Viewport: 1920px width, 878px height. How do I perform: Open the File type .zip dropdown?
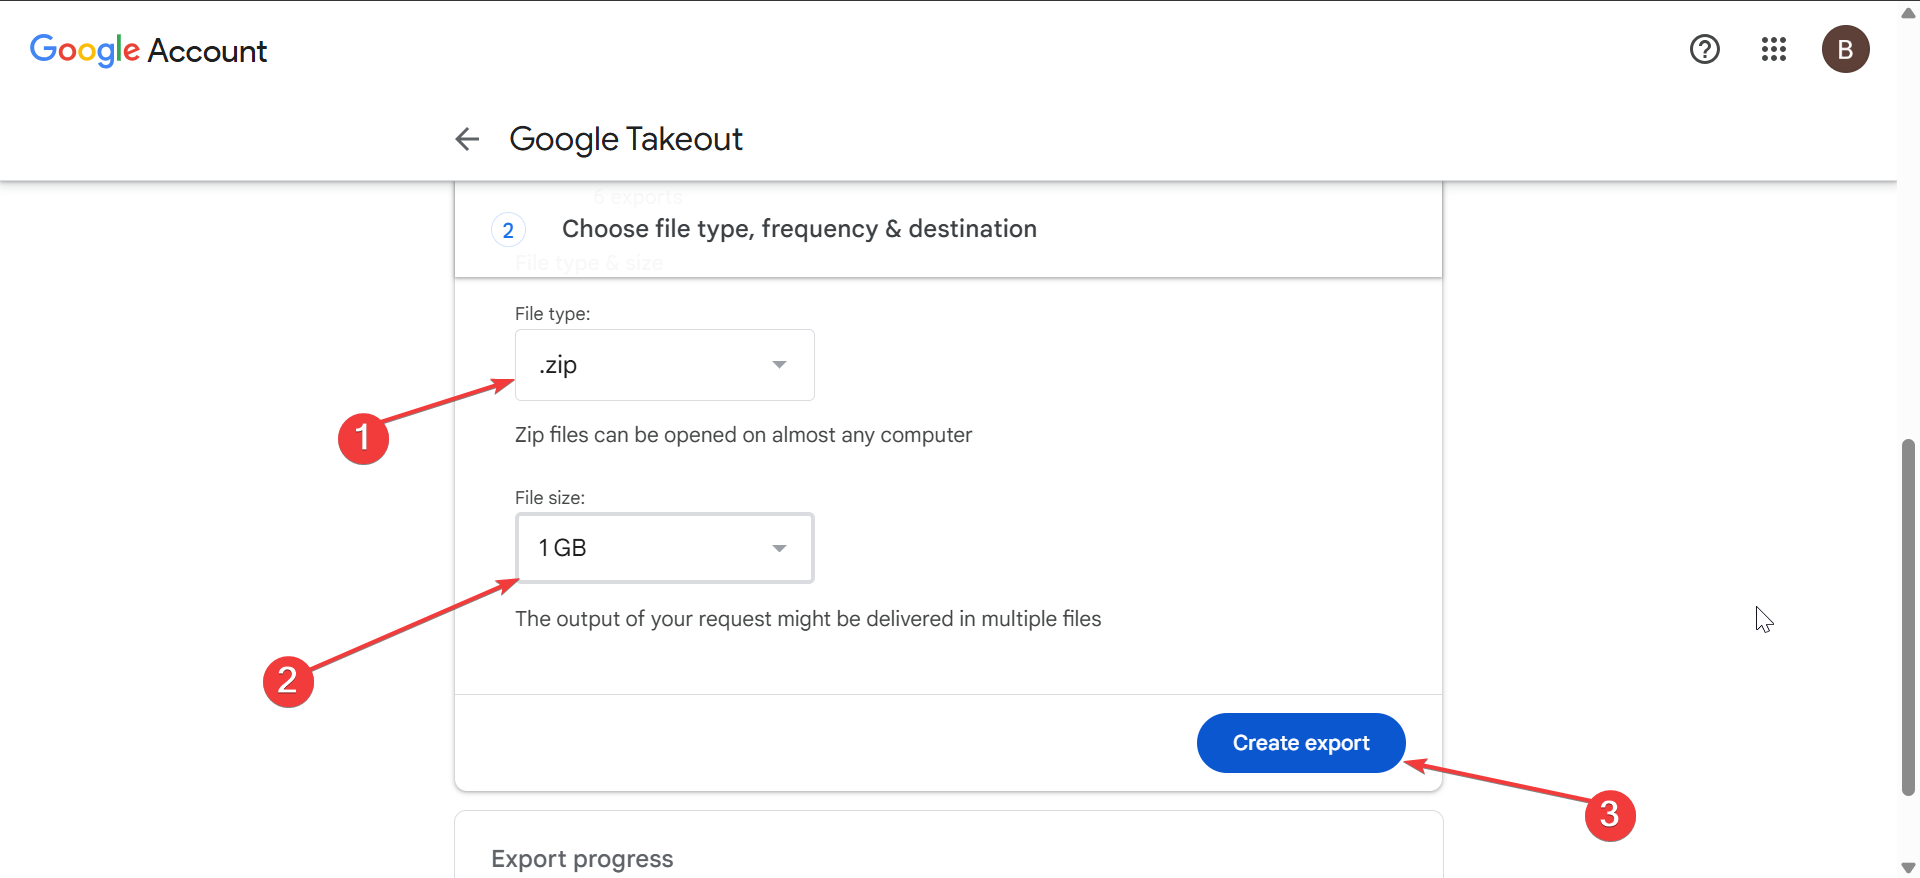coord(664,365)
